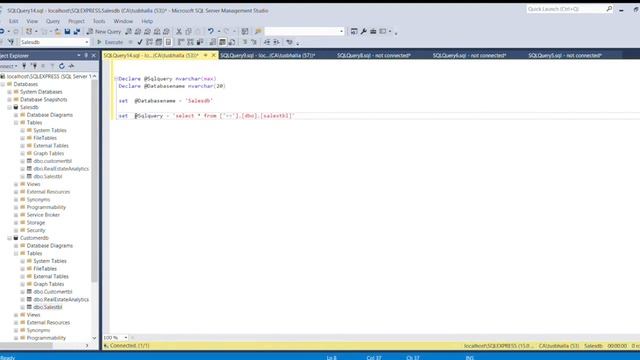Open the Query menu
Image resolution: width=640 pixels, height=360 pixels.
53,21
